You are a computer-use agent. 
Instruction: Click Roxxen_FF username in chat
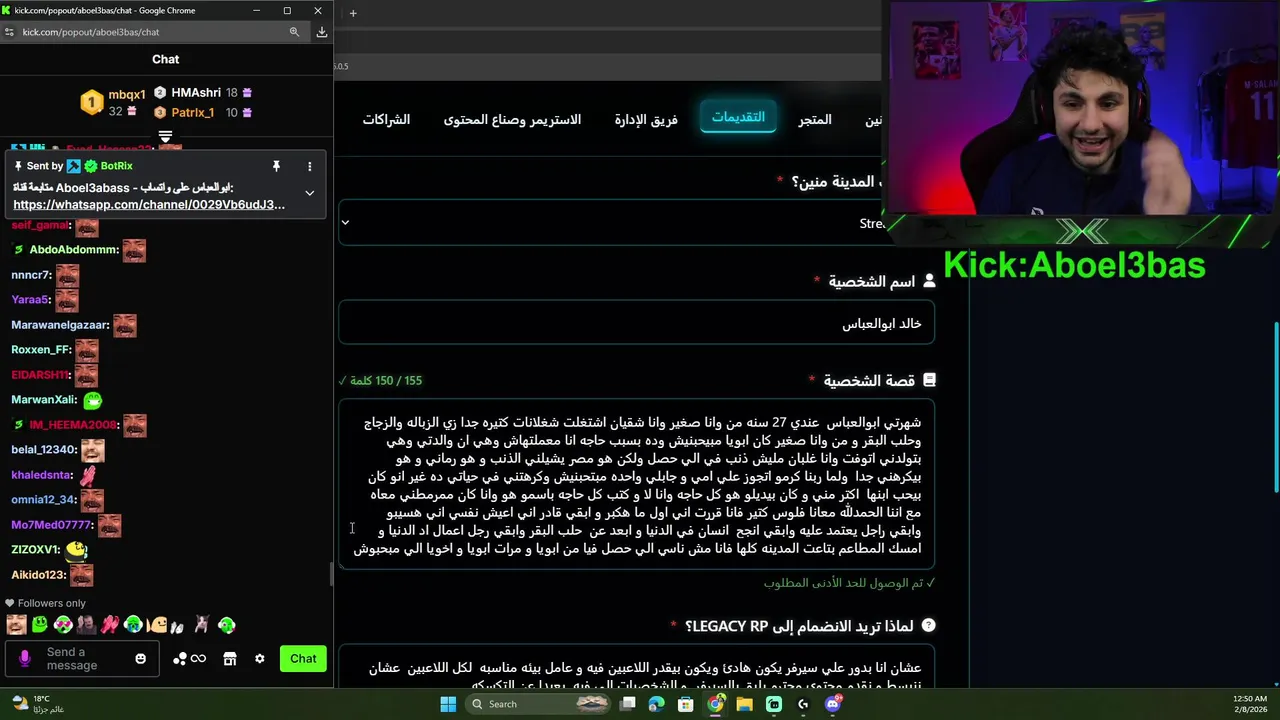(41, 350)
